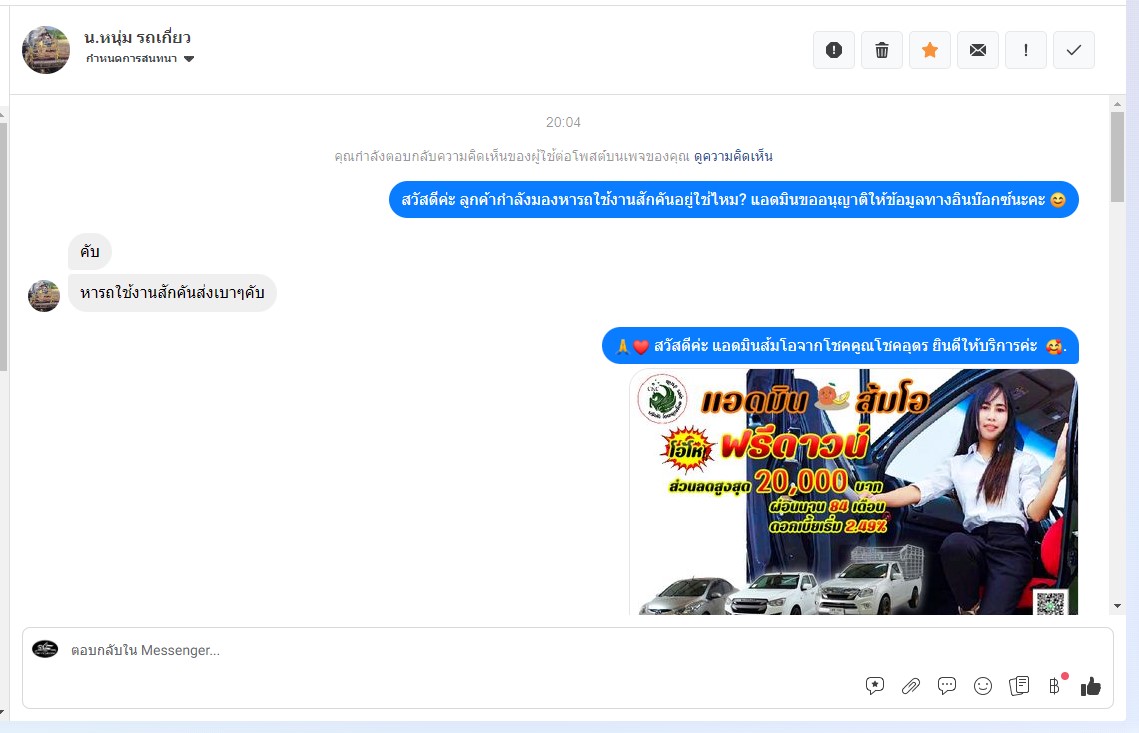Open the กำหนดการสนทนา assign conversation menu
Image resolution: width=1139 pixels, height=733 pixels.
(x=132, y=59)
